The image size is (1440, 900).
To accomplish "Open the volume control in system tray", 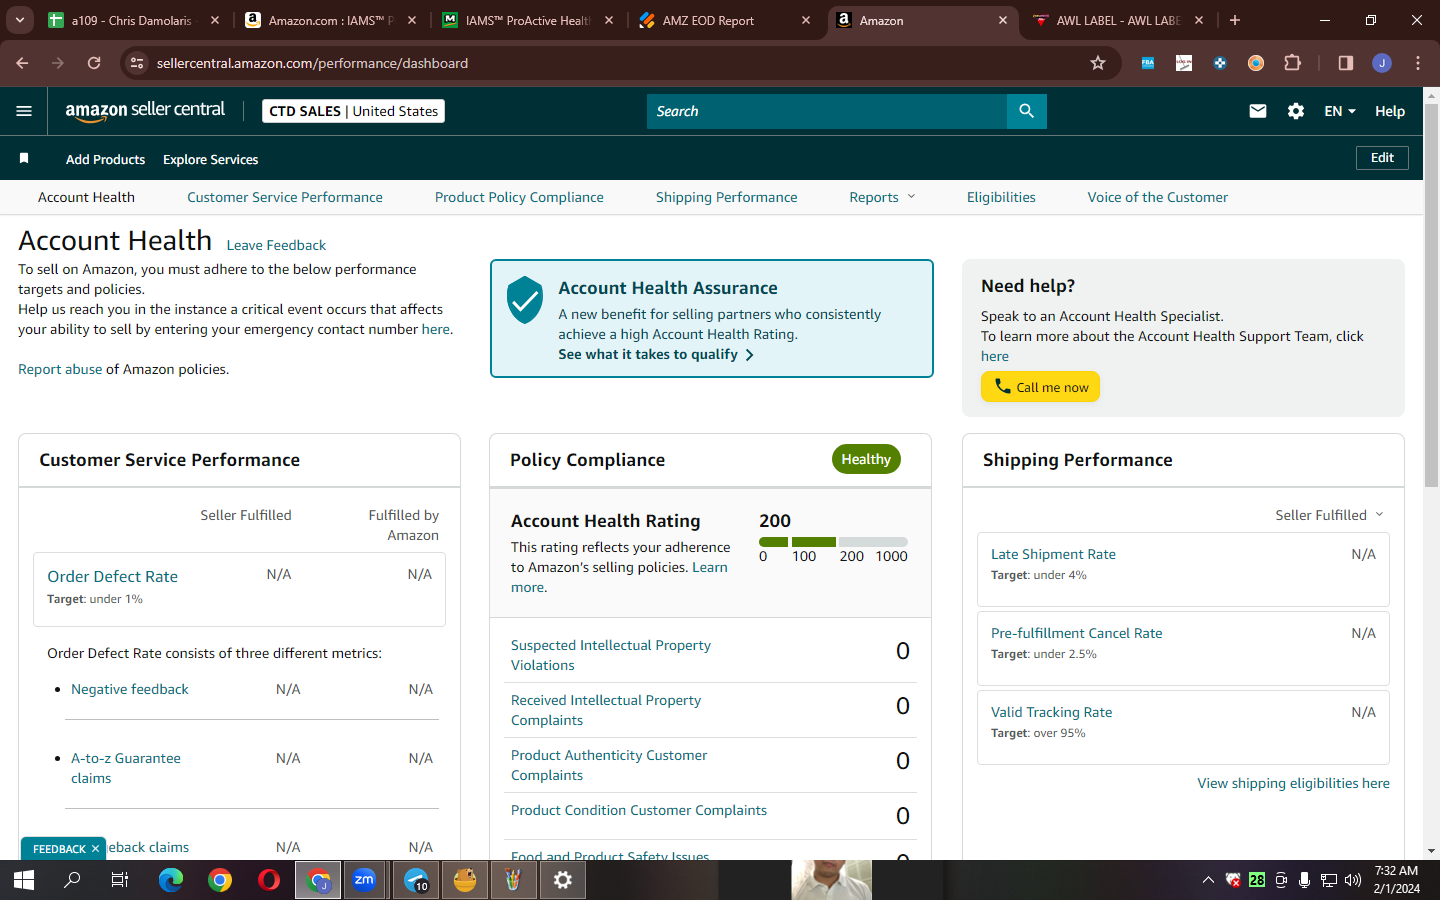I will tap(1353, 880).
